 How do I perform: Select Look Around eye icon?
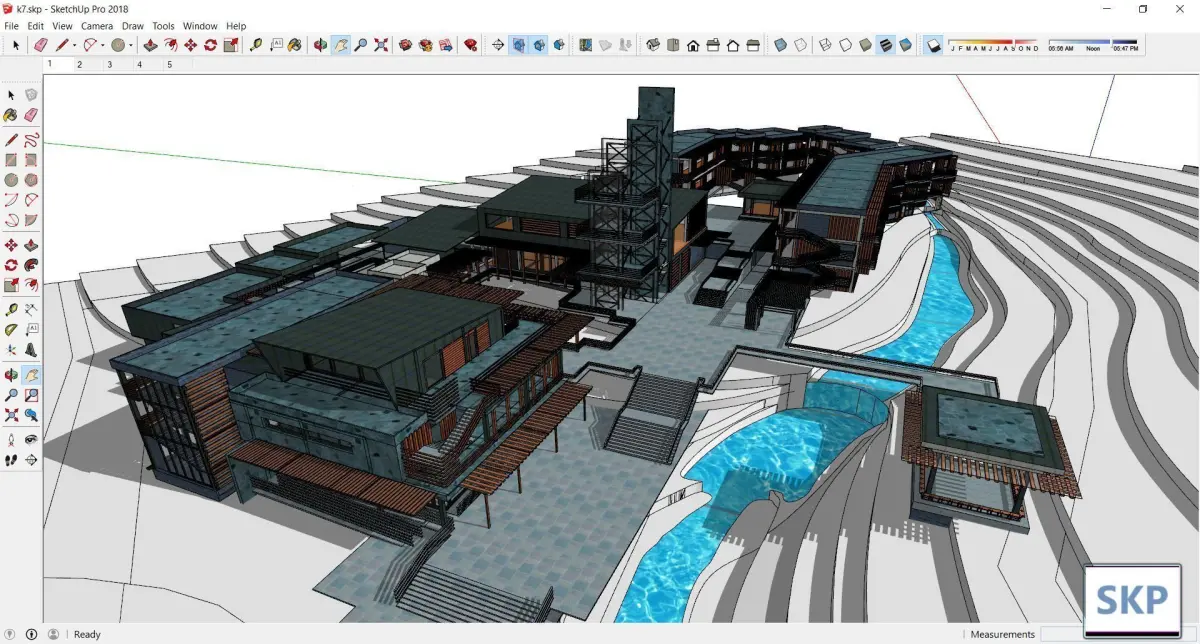(x=31, y=440)
